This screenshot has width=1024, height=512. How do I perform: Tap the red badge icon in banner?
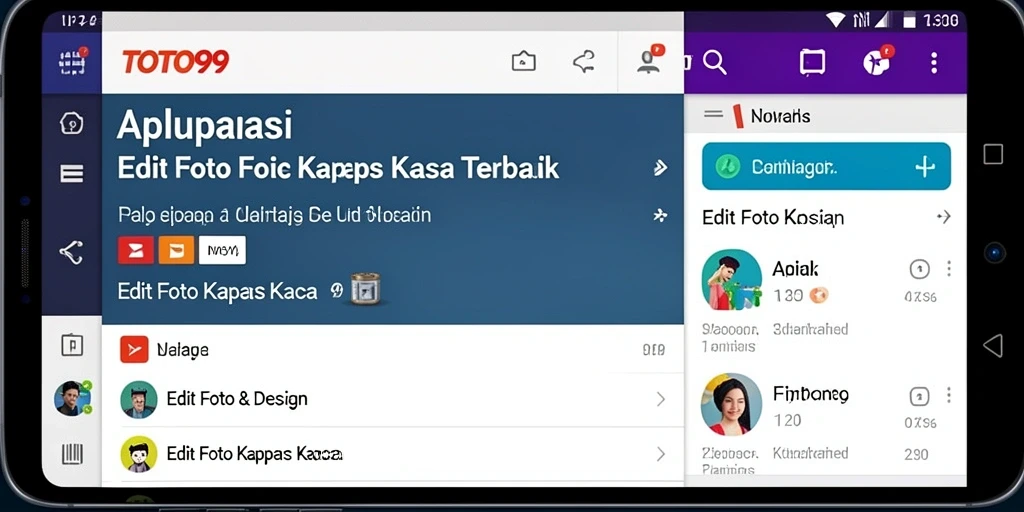tap(136, 250)
